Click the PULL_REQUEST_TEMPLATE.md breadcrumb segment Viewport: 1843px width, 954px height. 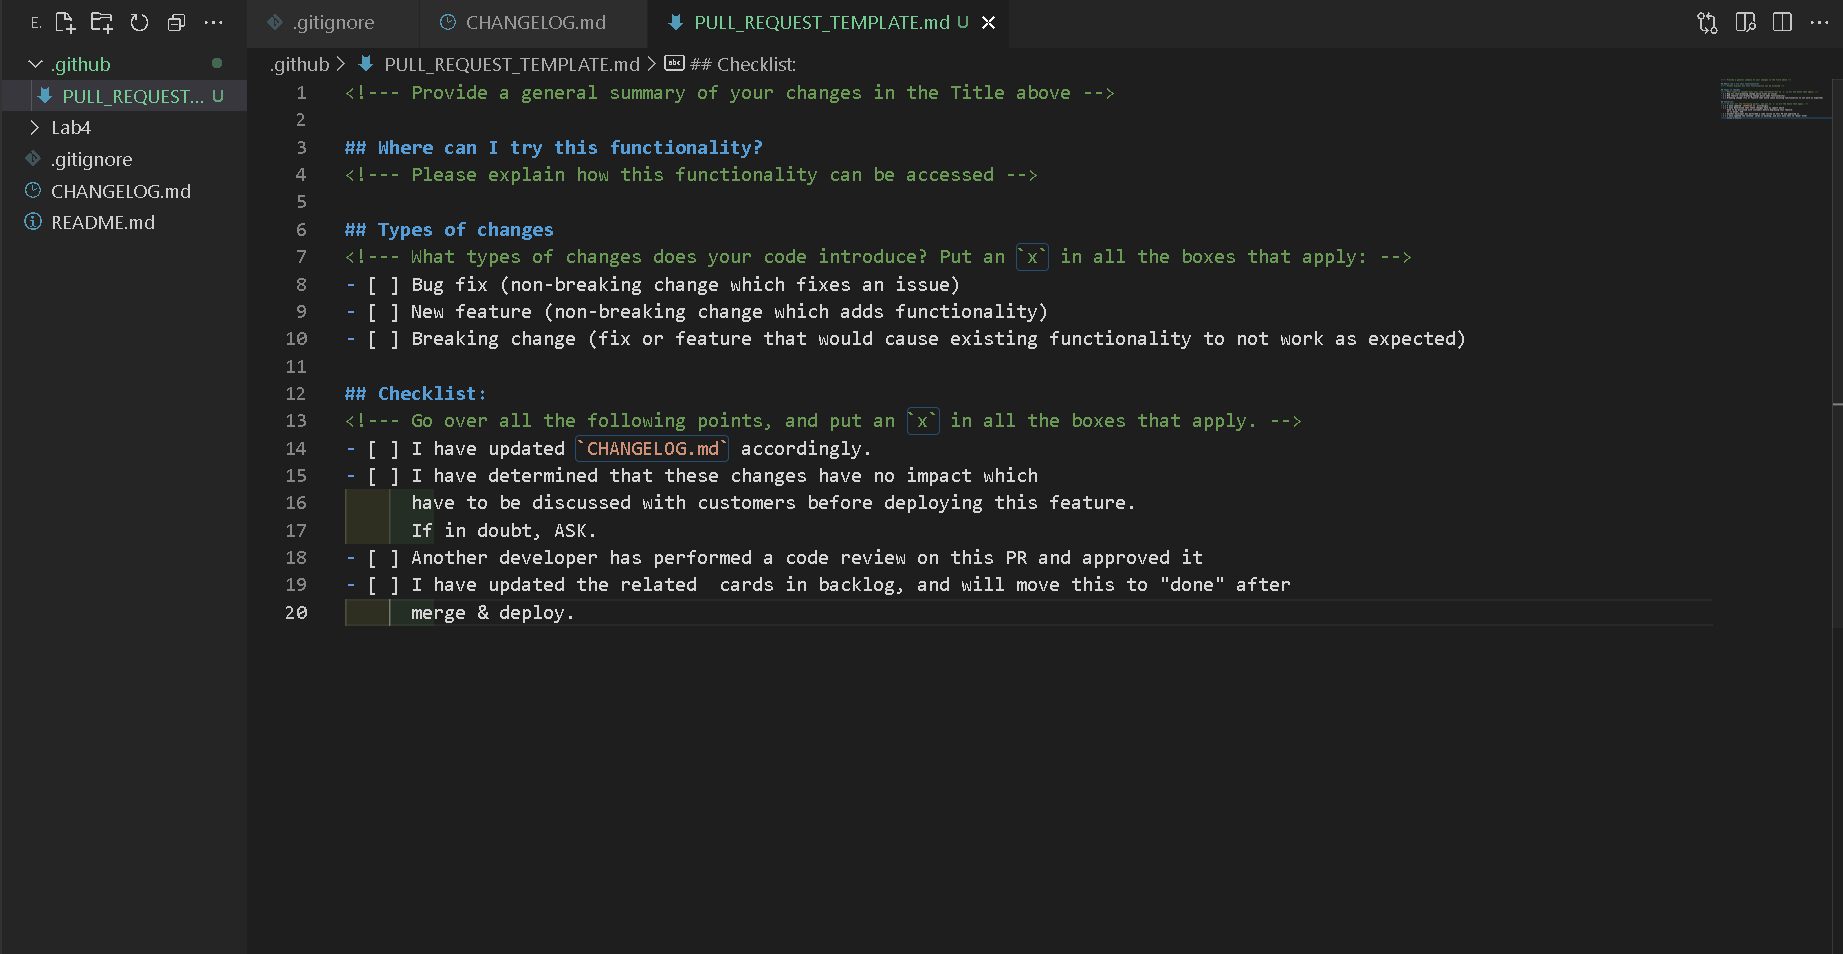[x=511, y=64]
